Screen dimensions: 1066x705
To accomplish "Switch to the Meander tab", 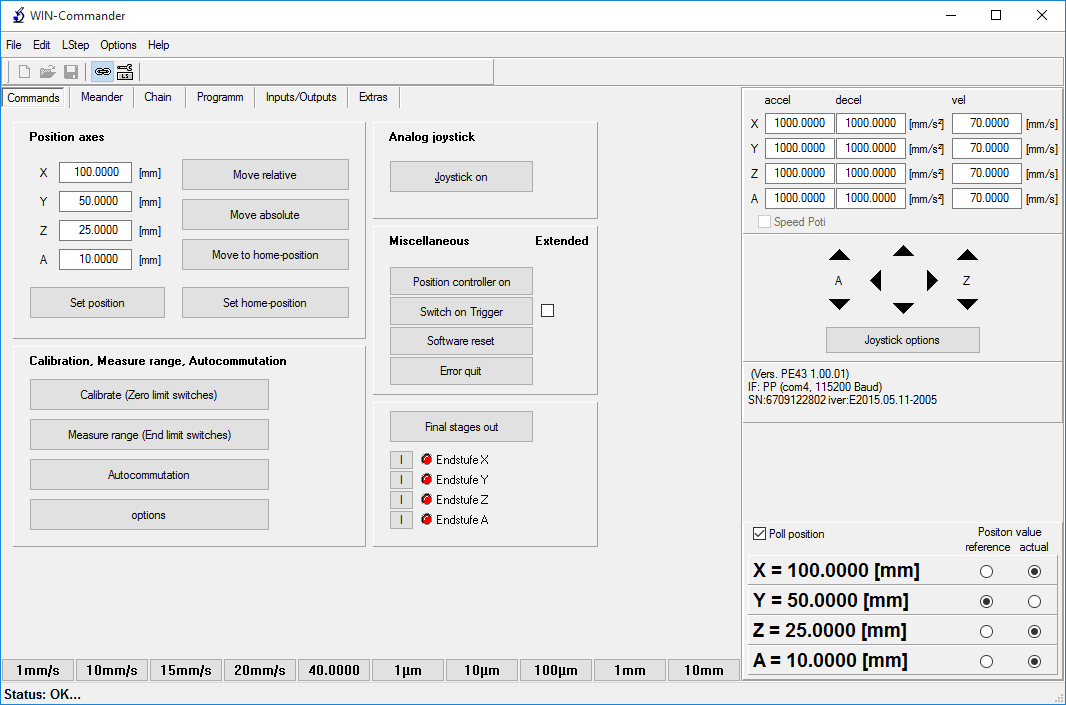I will (x=102, y=97).
